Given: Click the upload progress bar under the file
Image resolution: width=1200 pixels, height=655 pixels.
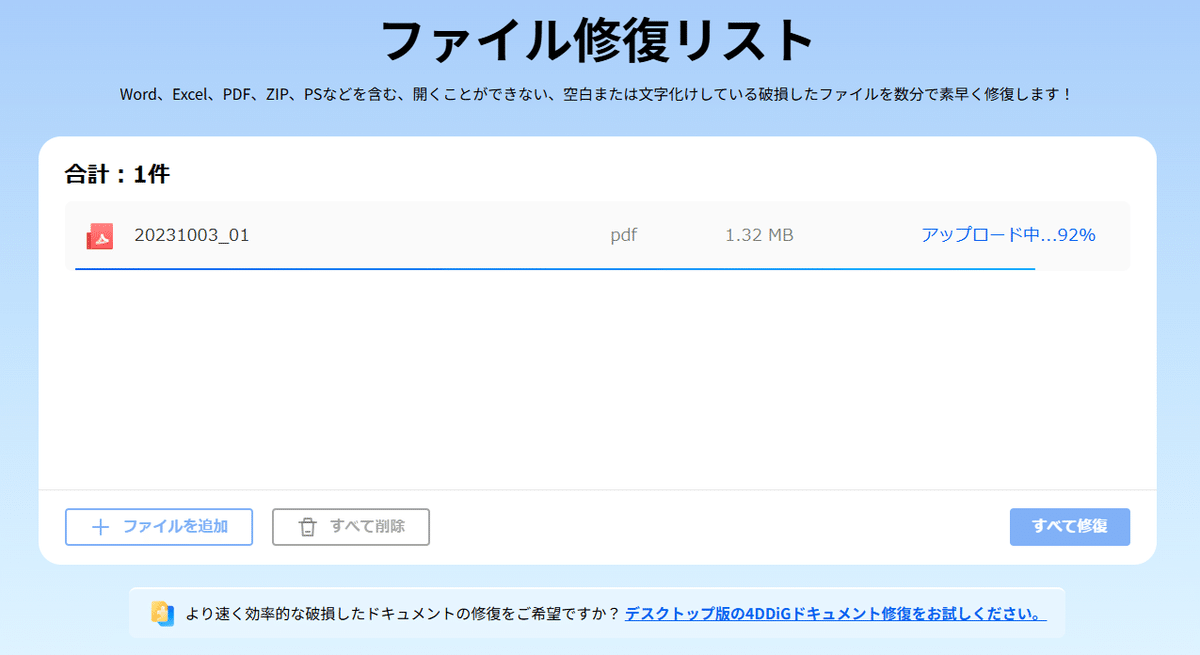Looking at the screenshot, I should pos(555,269).
